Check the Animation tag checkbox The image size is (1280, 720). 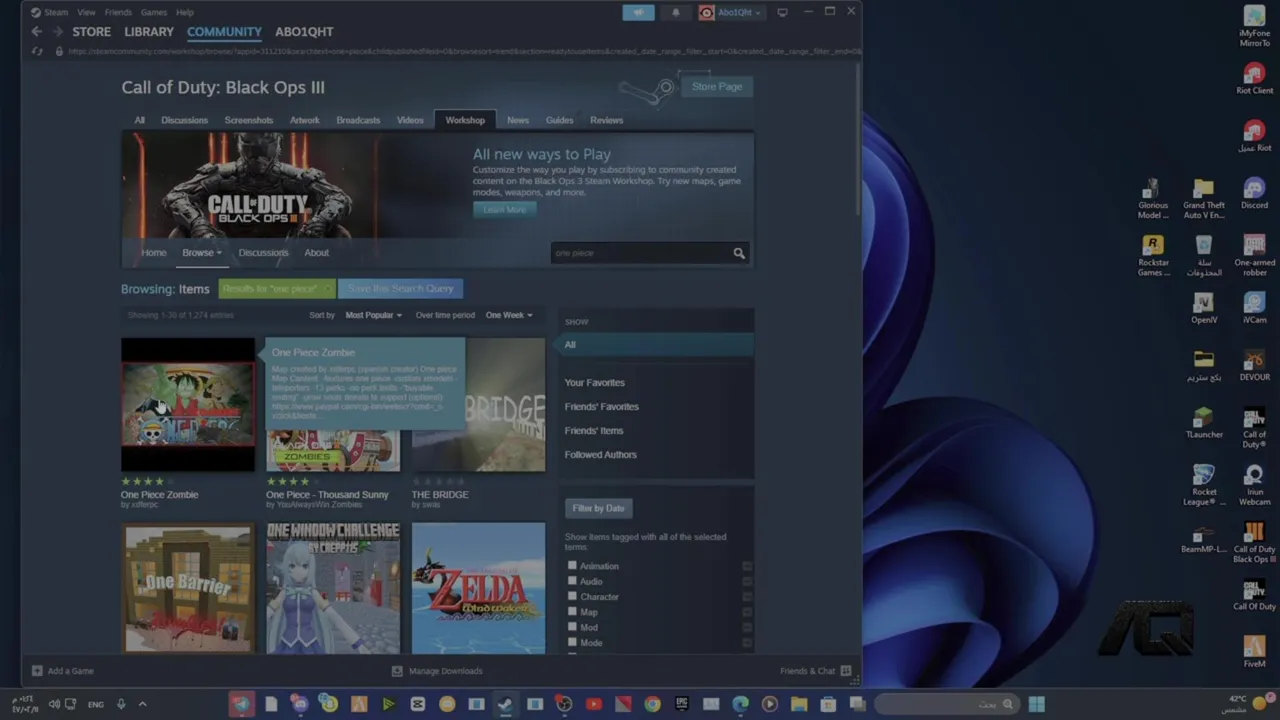(572, 565)
